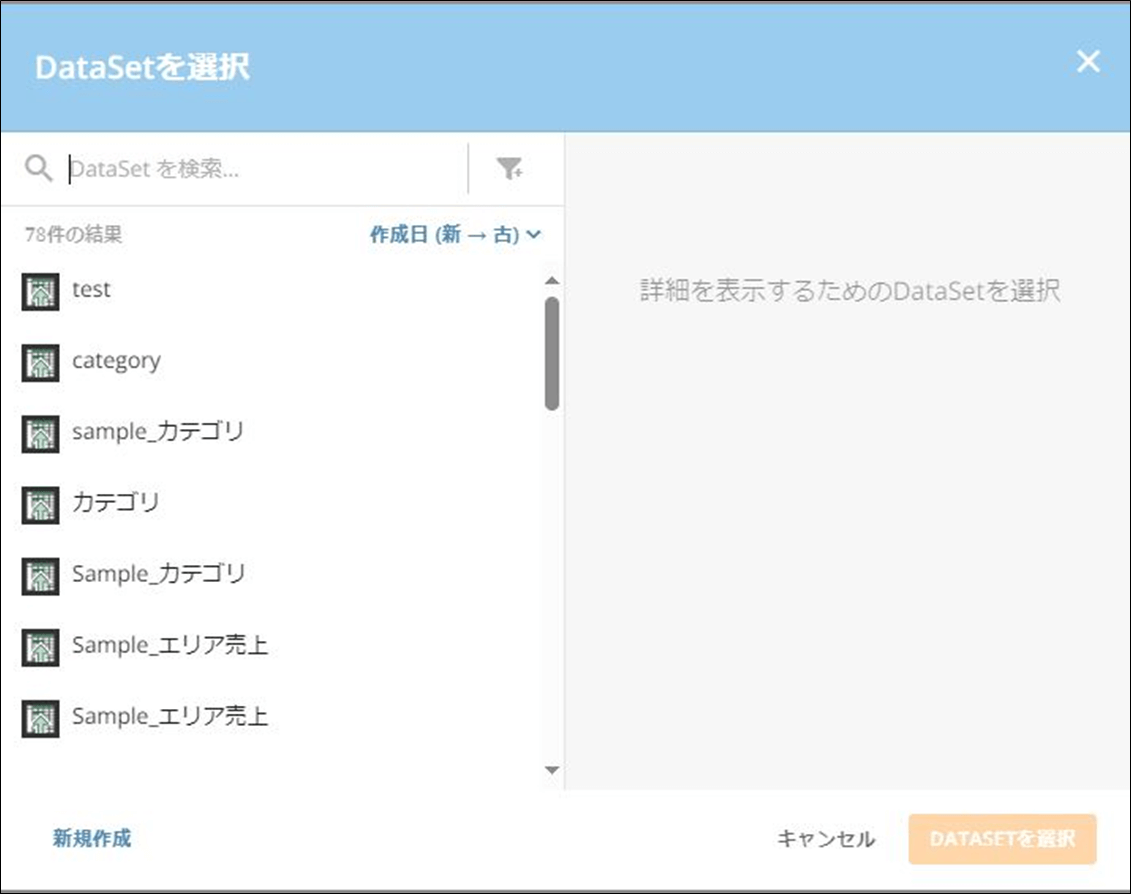Focus the DataSet を検索 search field
Image resolution: width=1131 pixels, height=894 pixels.
click(267, 169)
